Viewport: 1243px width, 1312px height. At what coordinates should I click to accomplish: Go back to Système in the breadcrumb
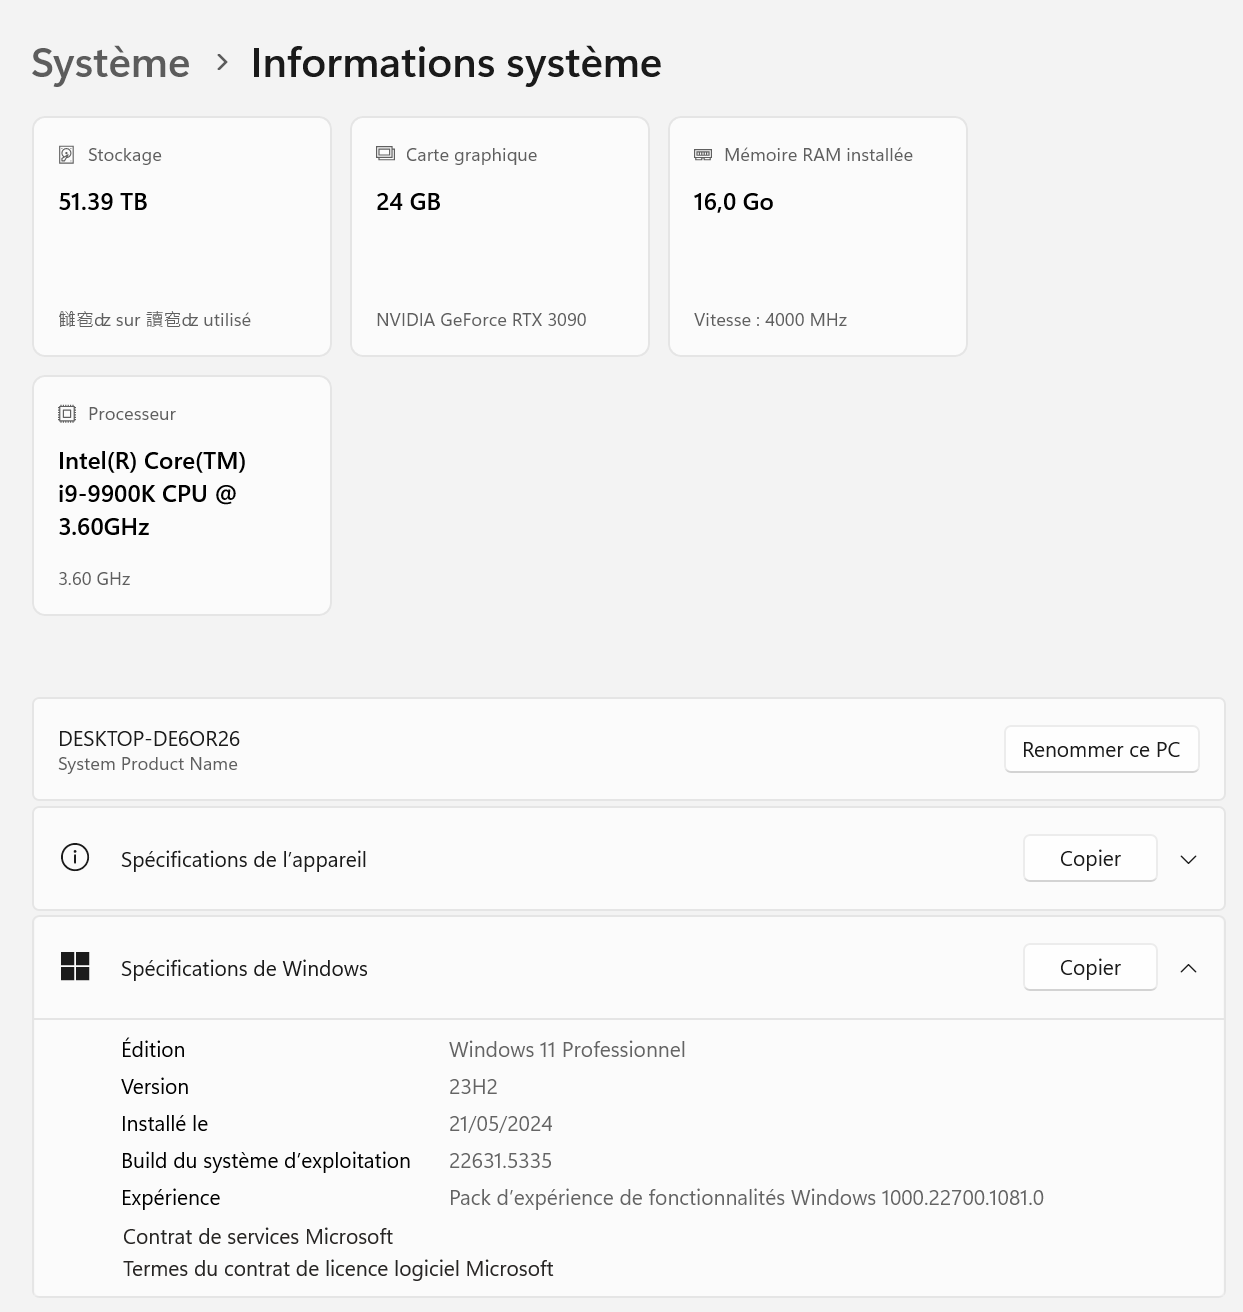111,63
